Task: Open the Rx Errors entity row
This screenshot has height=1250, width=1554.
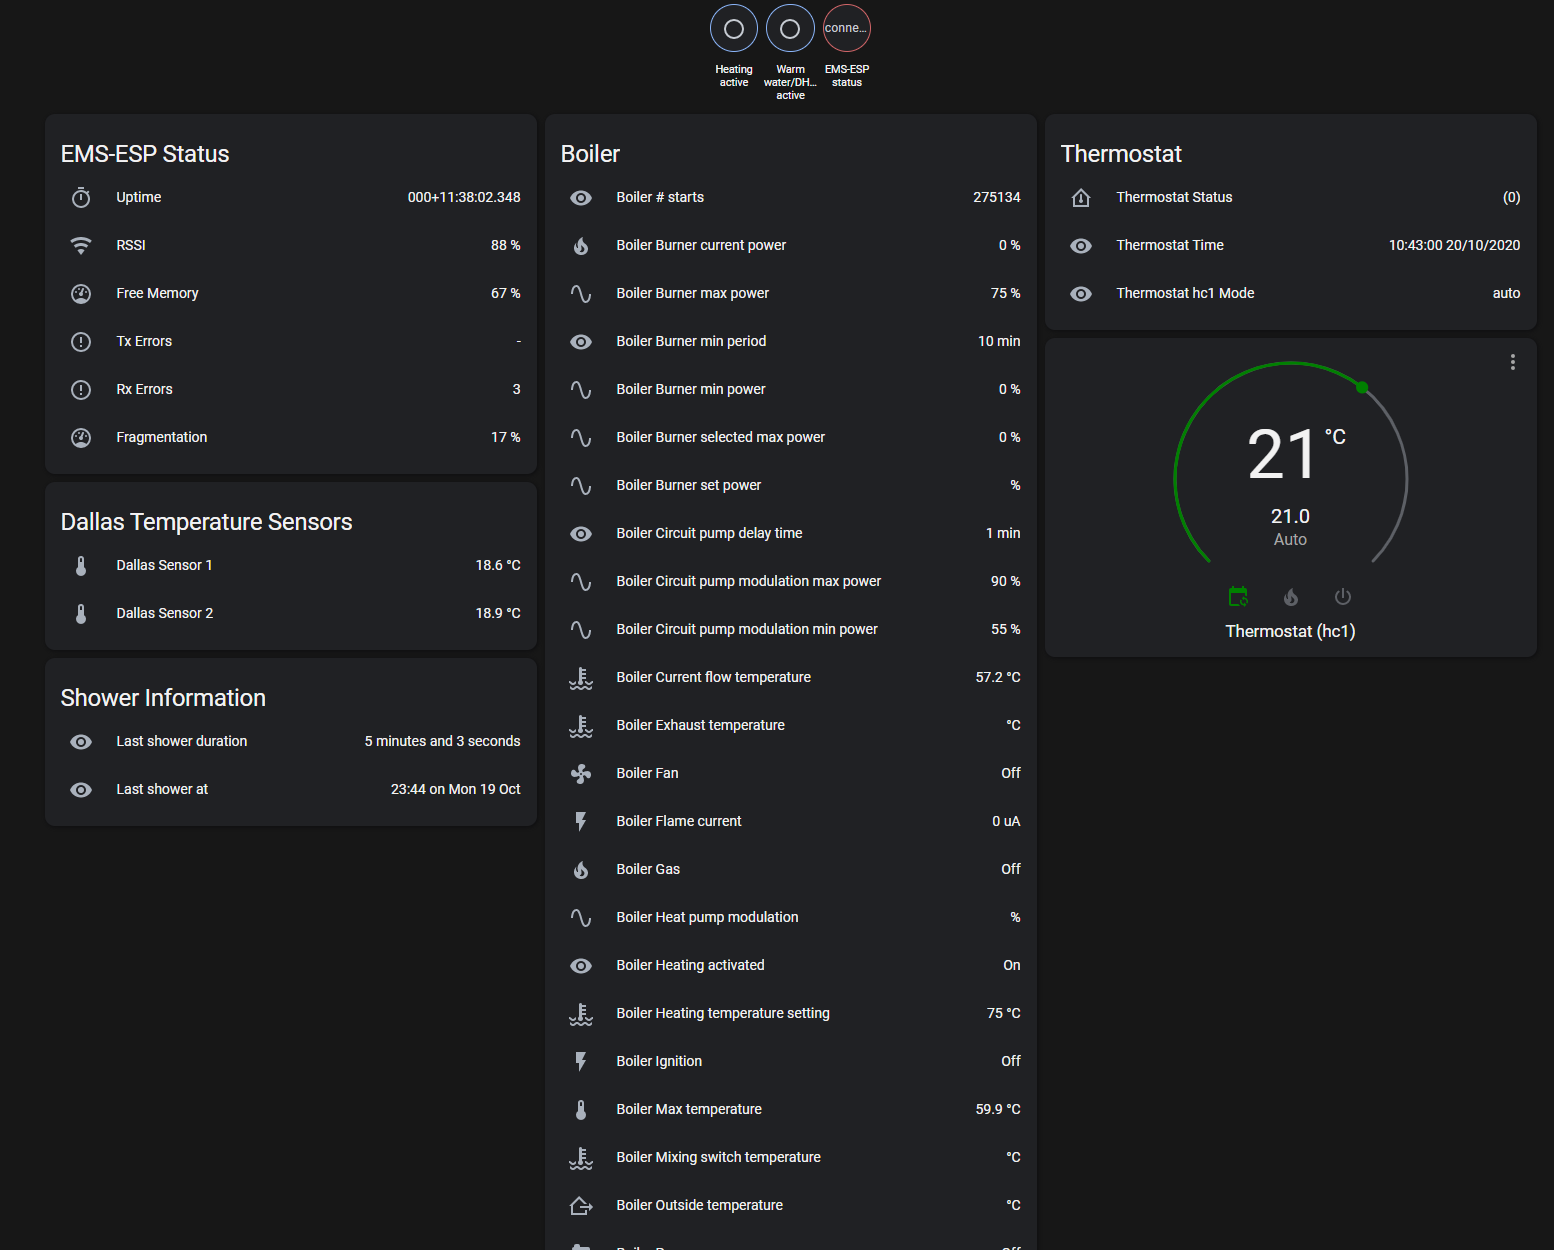Action: pos(290,390)
